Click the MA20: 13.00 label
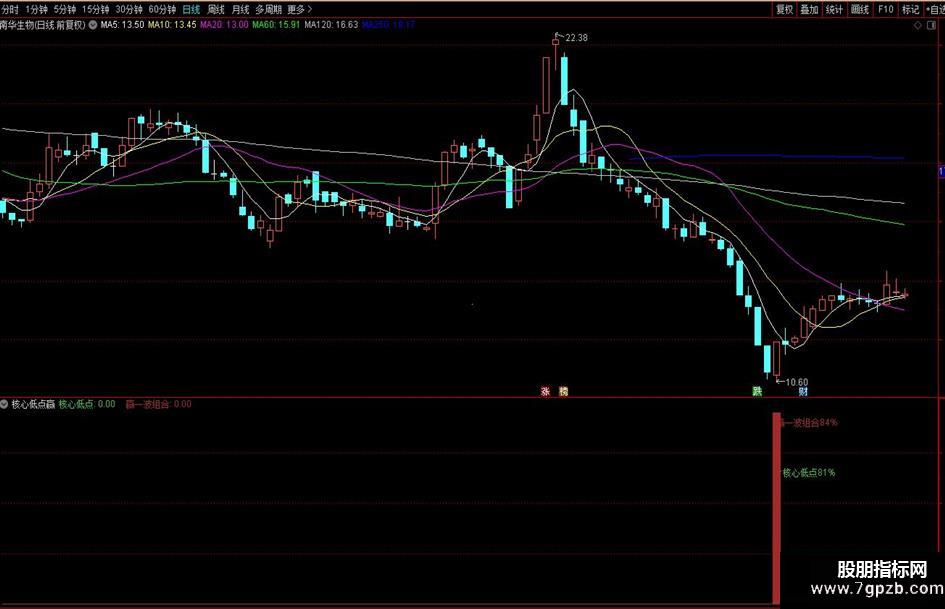This screenshot has width=945, height=609. click(x=224, y=25)
